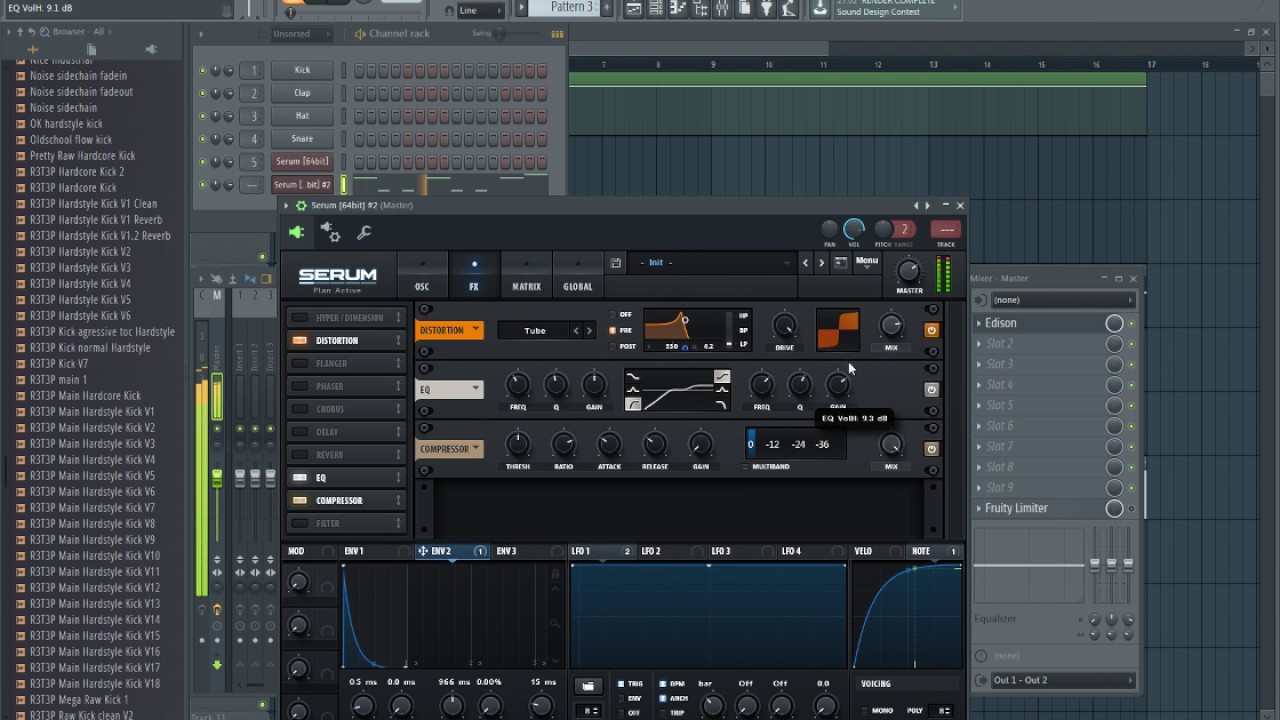Toggle the LFO TRIG checkbox

click(x=621, y=684)
